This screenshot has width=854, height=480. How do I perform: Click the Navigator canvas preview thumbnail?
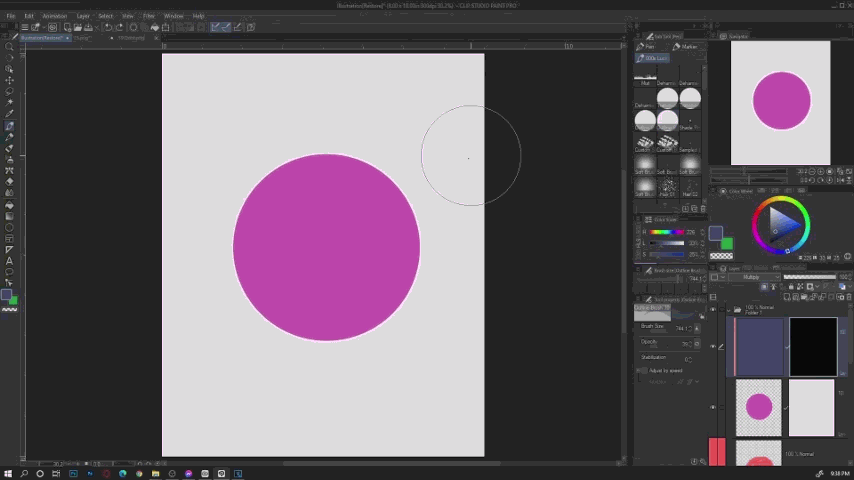click(781, 102)
